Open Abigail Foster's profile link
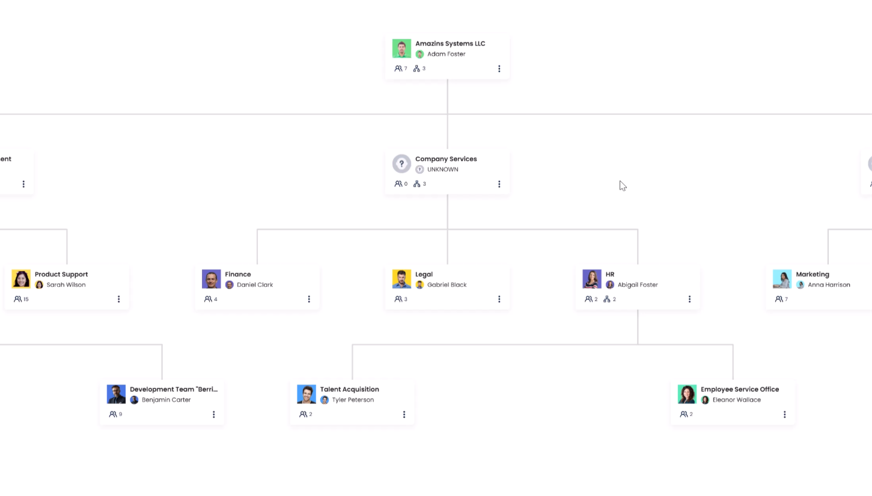Image resolution: width=872 pixels, height=496 pixels. coord(637,285)
